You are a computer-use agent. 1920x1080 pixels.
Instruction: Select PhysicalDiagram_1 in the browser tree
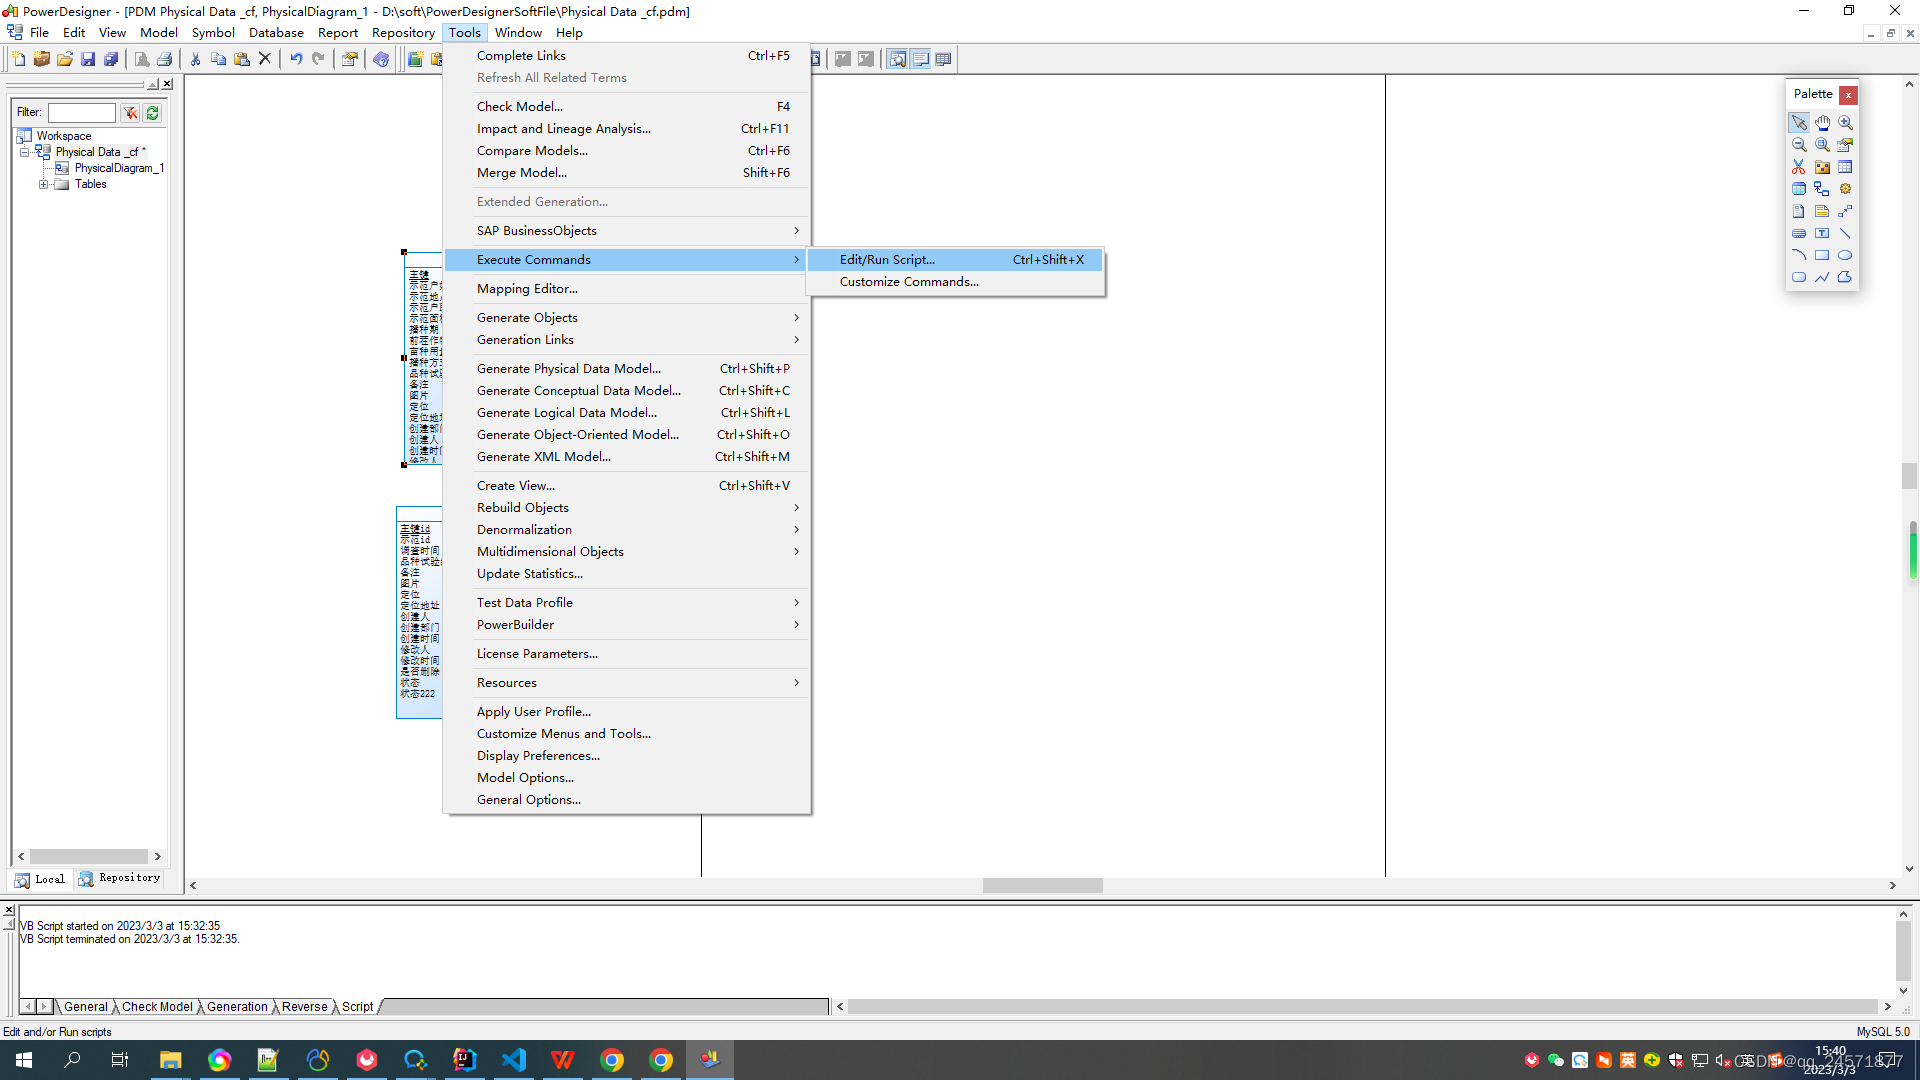click(x=119, y=168)
